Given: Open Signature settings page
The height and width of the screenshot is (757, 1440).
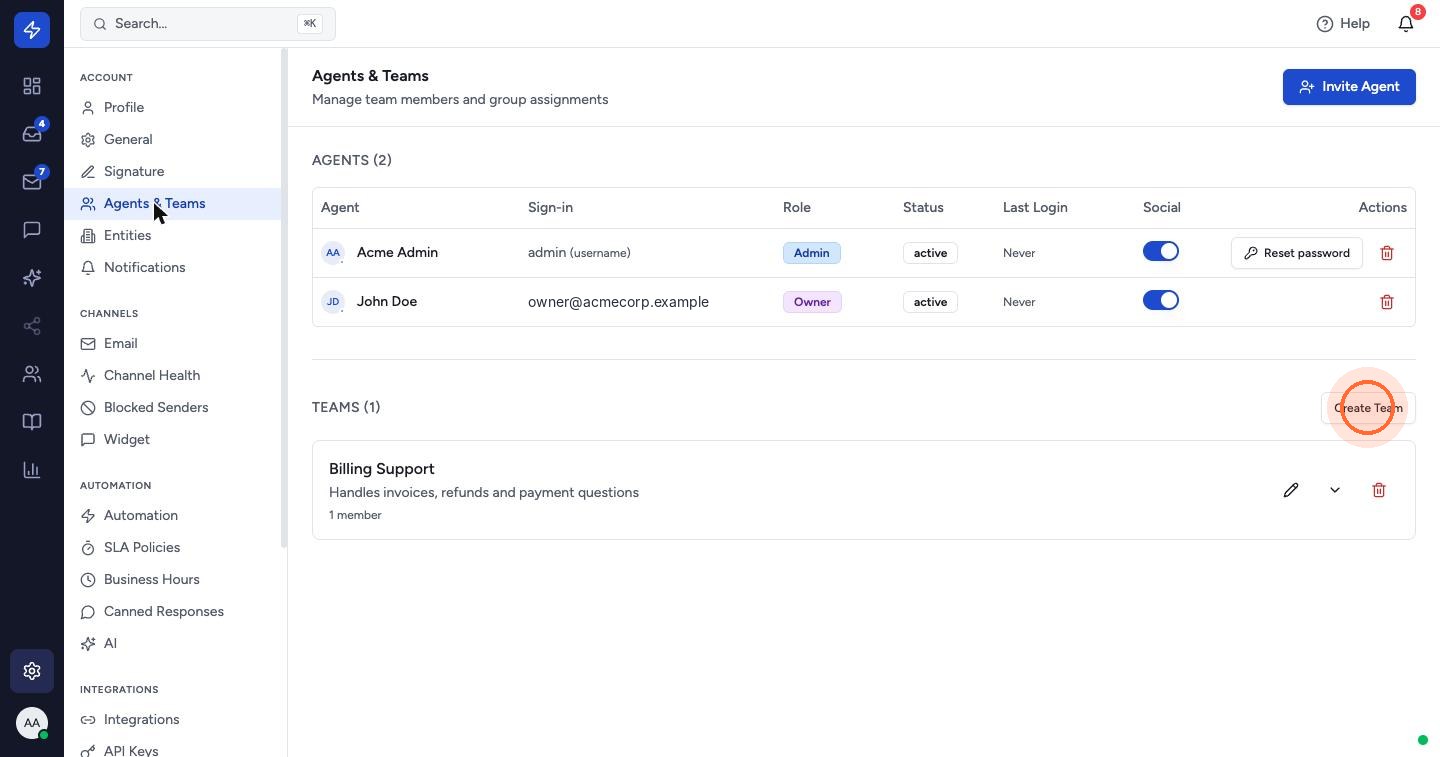Looking at the screenshot, I should point(173,172).
